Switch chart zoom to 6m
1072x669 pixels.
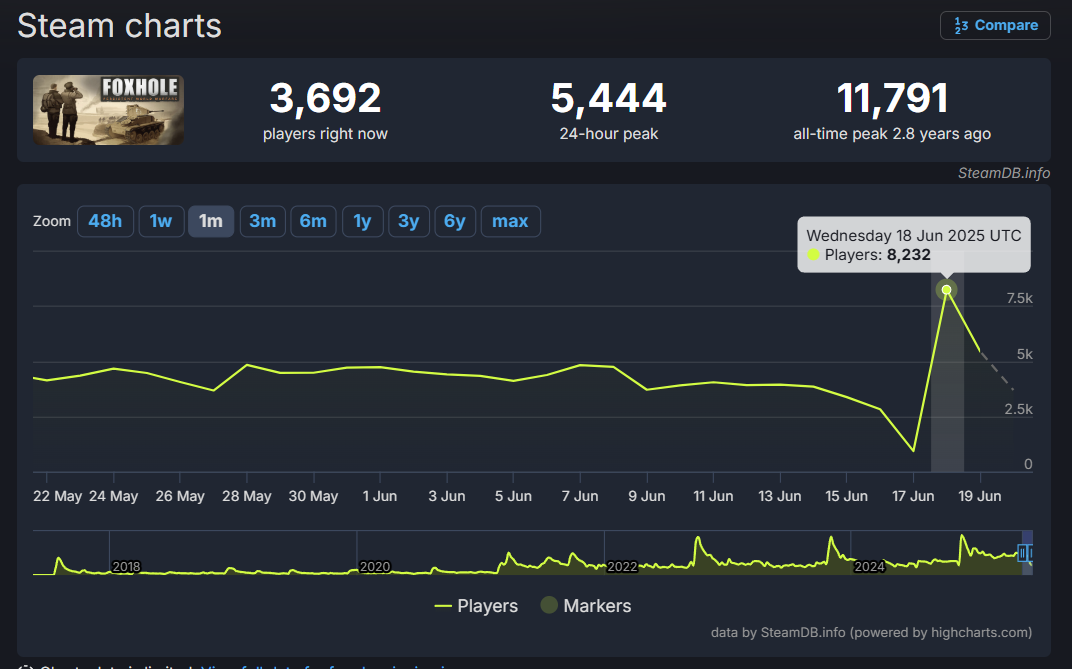pyautogui.click(x=313, y=221)
